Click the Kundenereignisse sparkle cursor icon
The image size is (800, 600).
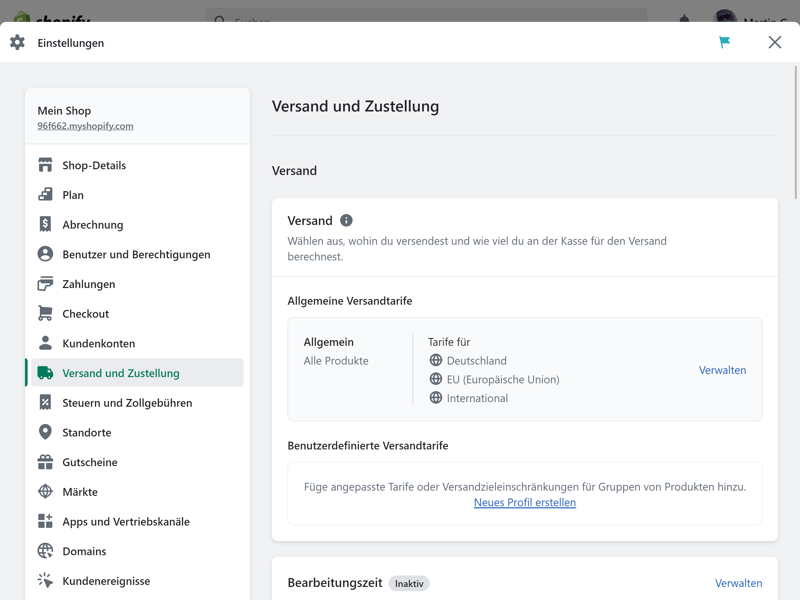pos(45,581)
